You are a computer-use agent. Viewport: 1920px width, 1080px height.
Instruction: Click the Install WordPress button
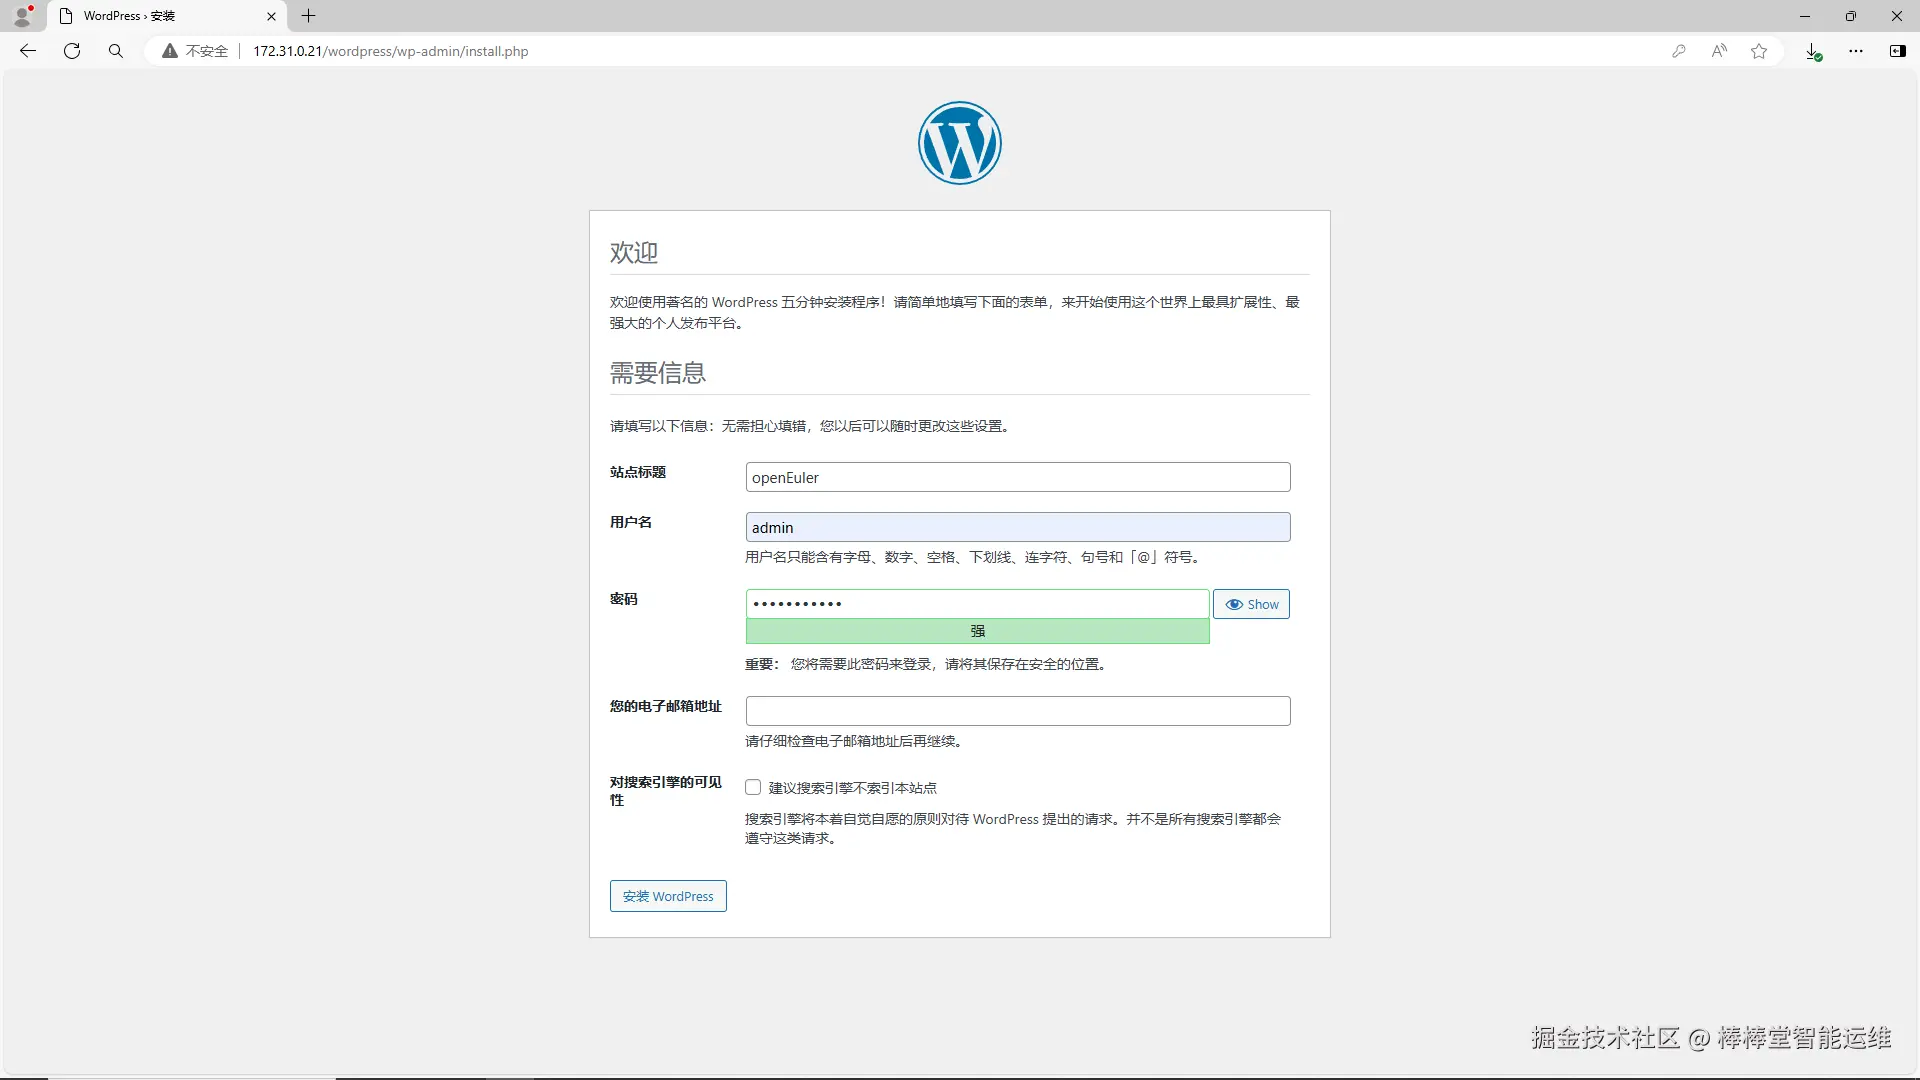click(x=668, y=896)
